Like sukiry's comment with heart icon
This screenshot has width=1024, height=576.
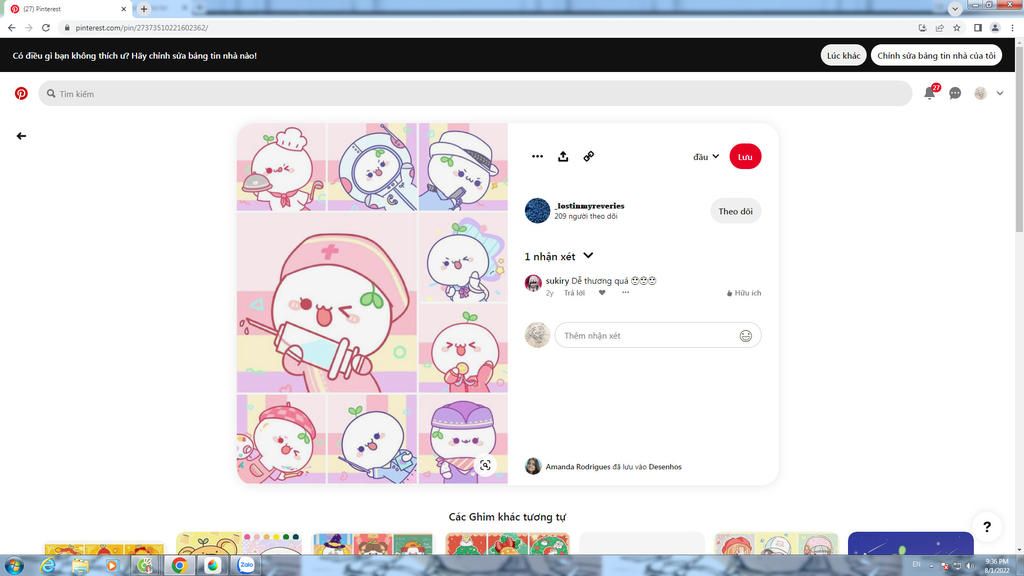[x=602, y=293]
